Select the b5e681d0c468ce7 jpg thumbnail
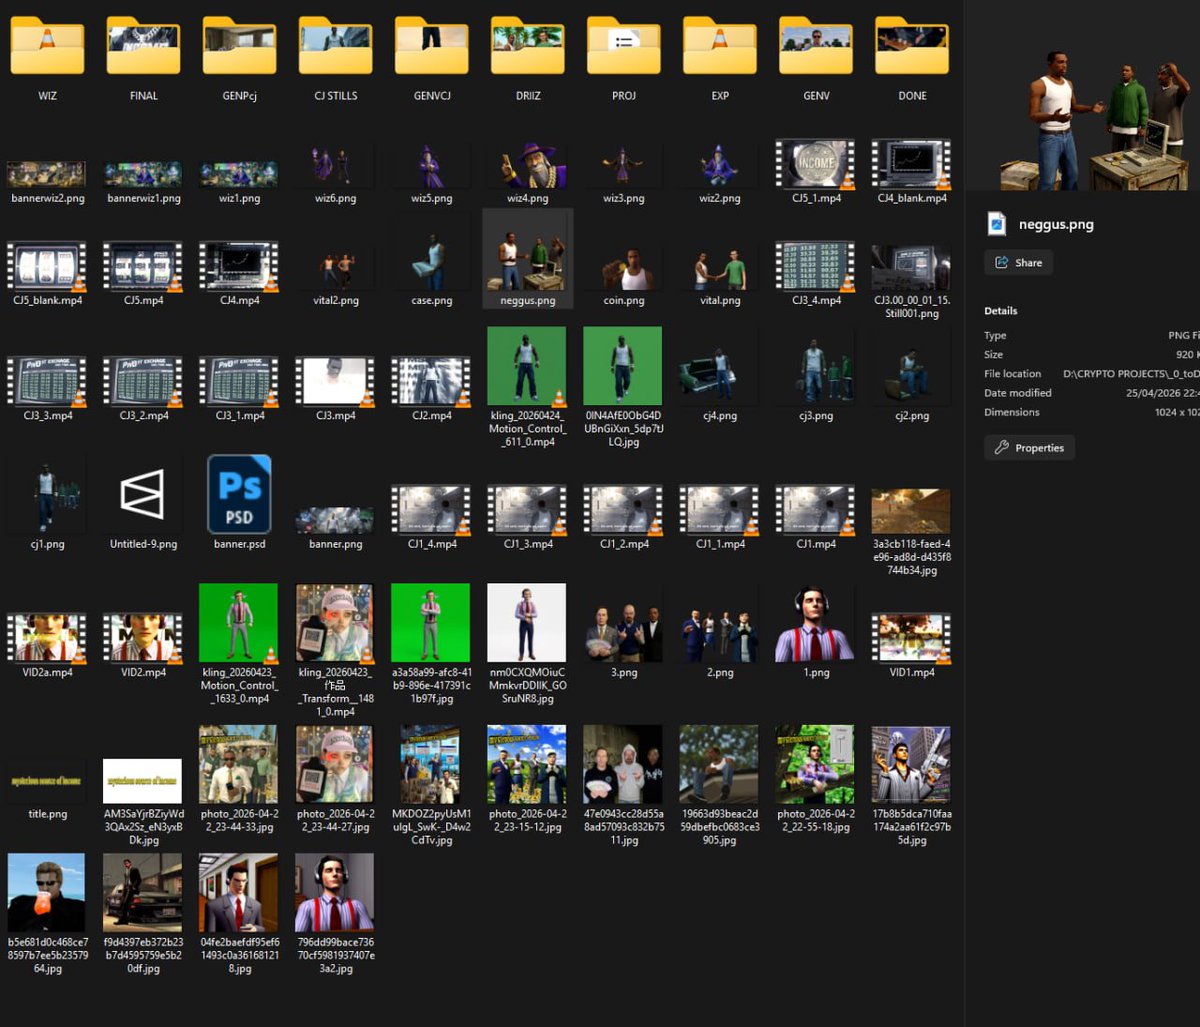1200x1027 pixels. pyautogui.click(x=47, y=892)
